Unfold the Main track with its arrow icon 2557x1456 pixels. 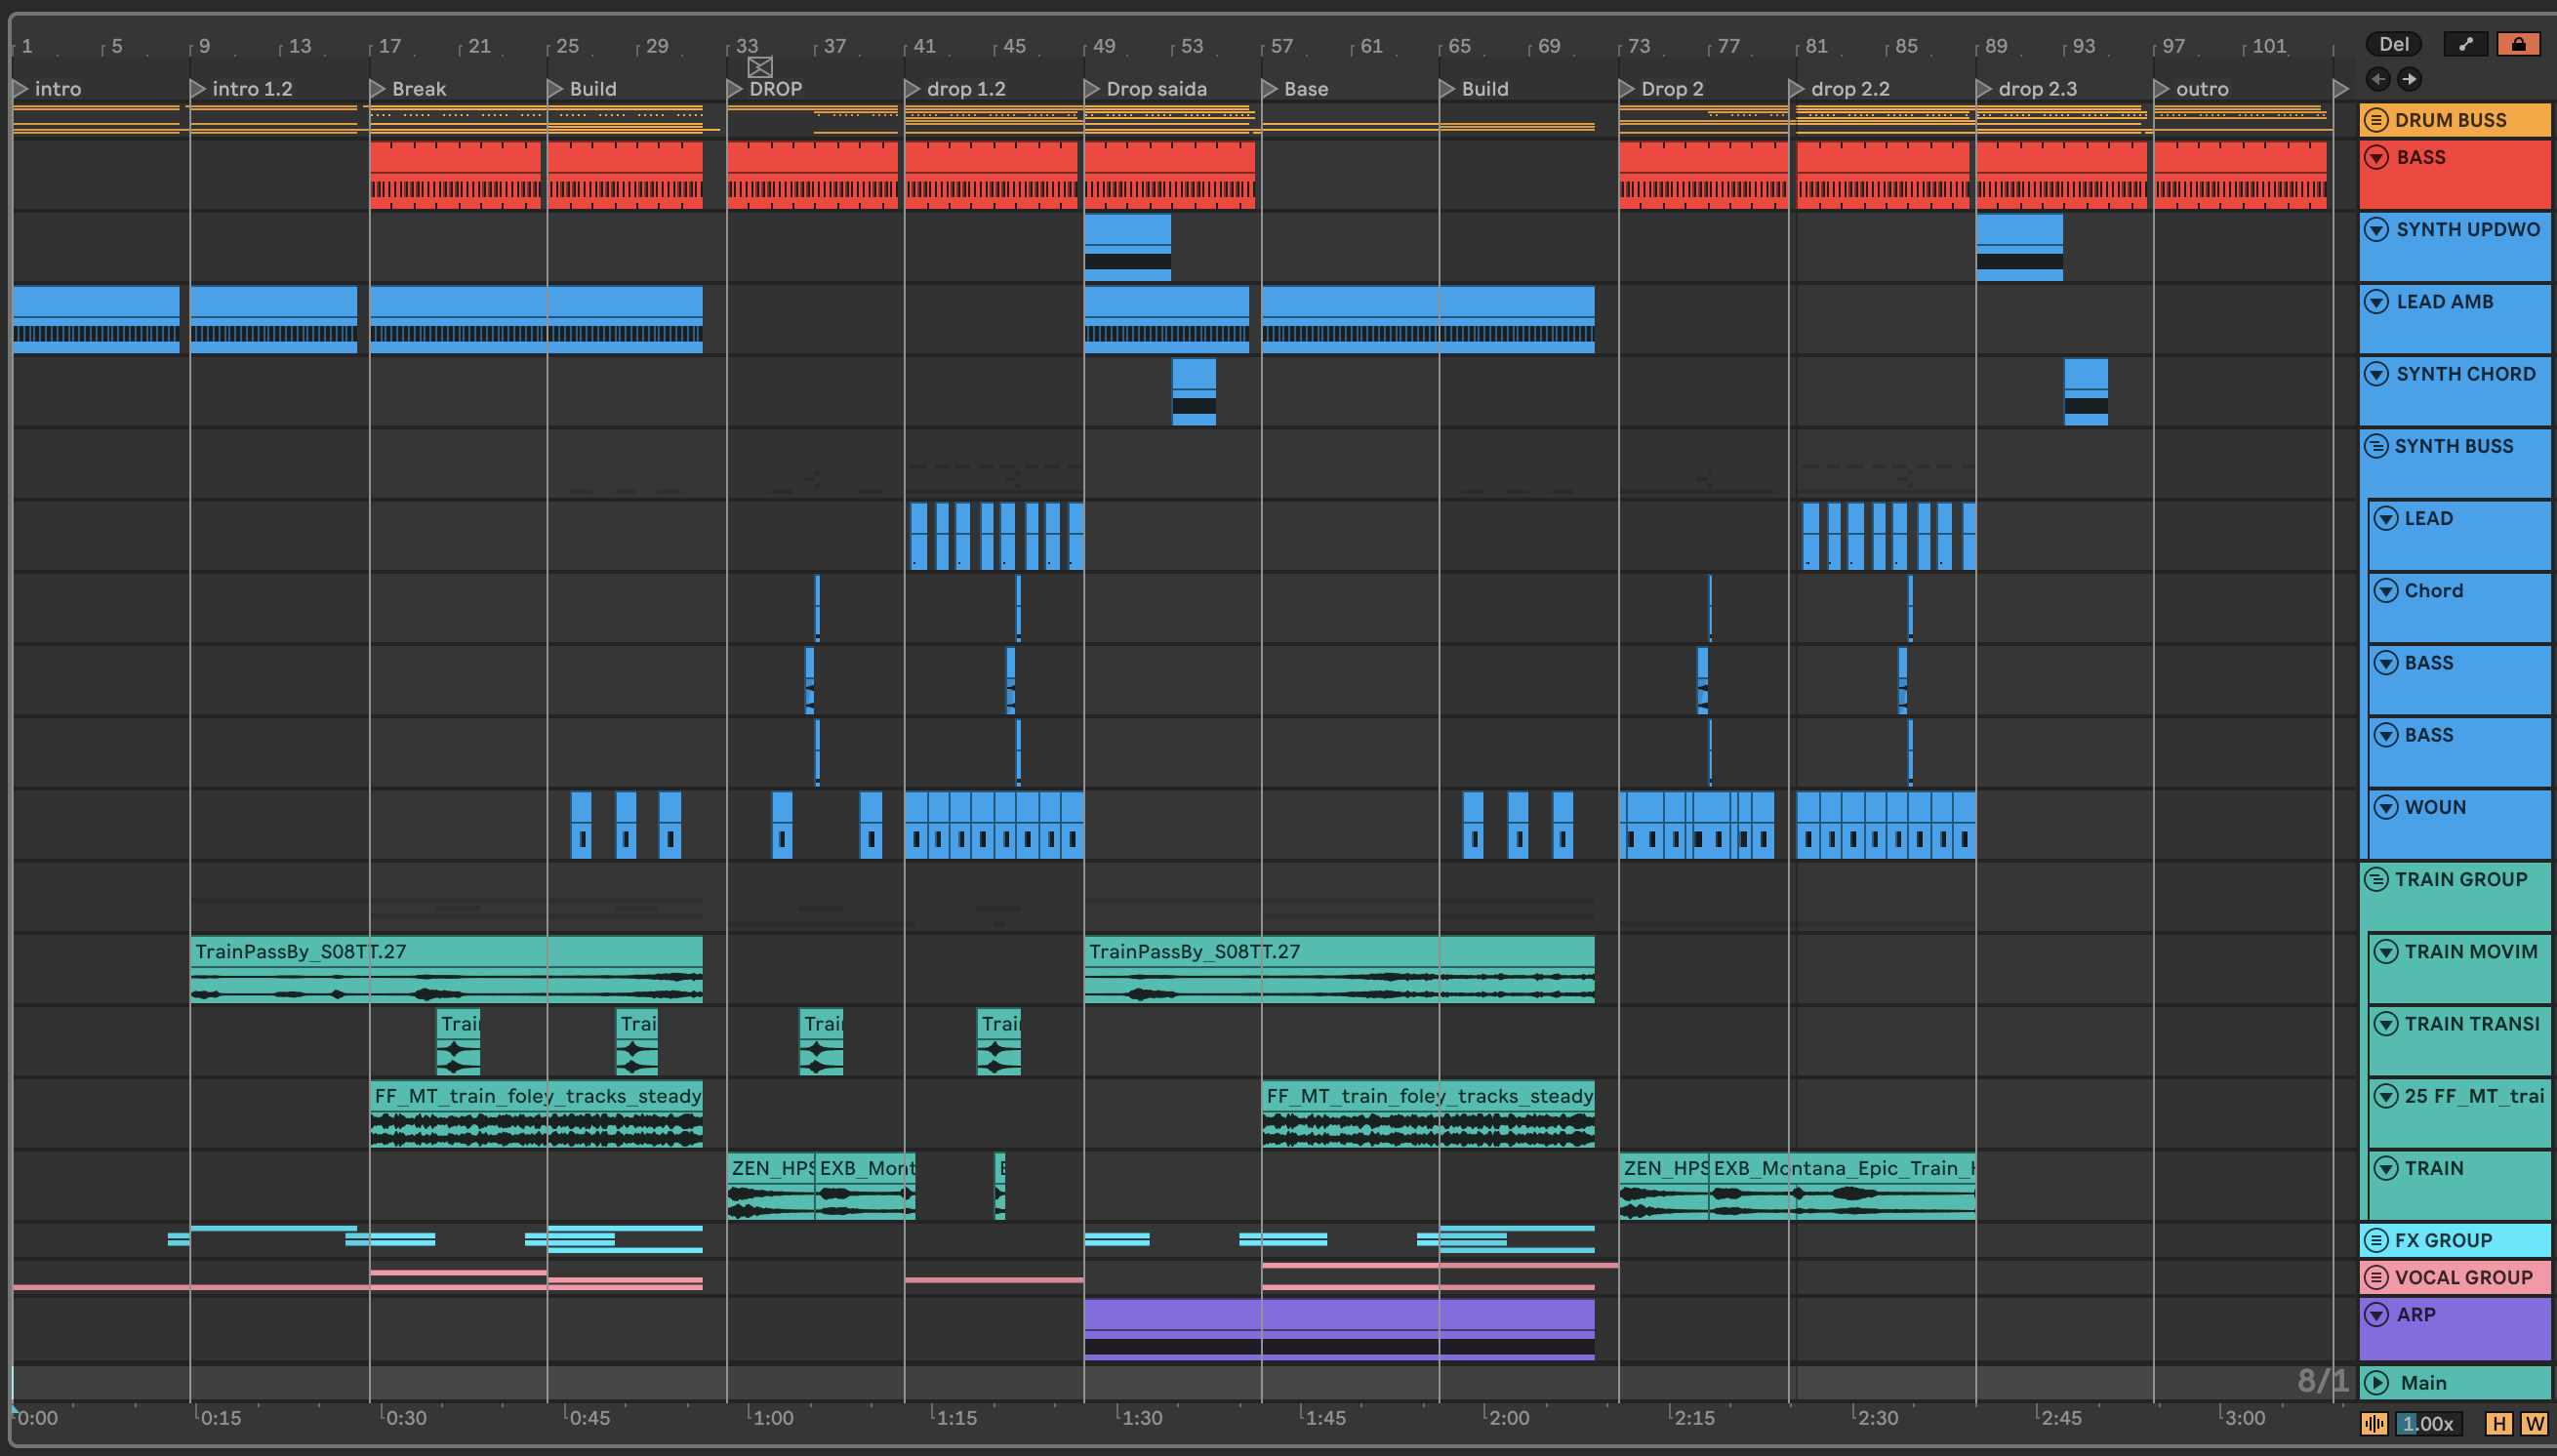click(x=2377, y=1383)
